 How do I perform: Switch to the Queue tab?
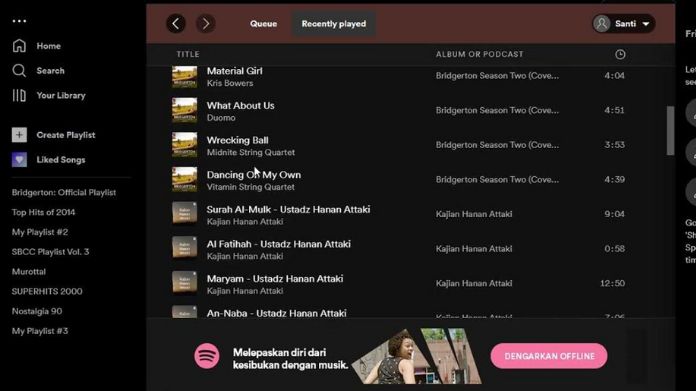click(263, 24)
